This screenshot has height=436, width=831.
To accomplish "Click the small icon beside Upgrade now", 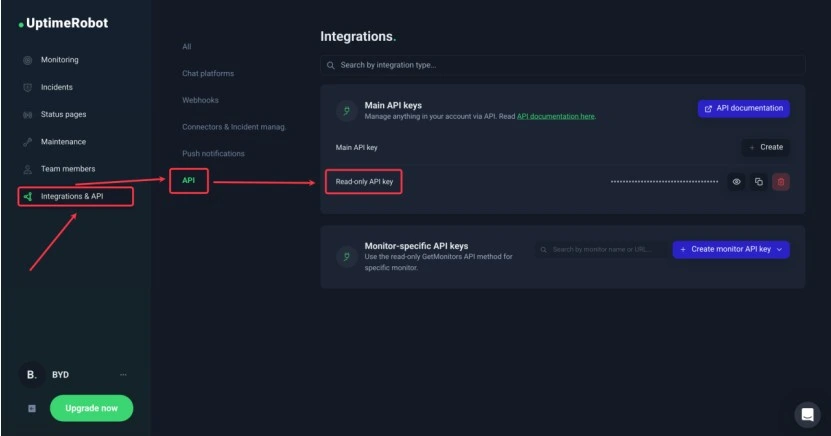I will [31, 409].
